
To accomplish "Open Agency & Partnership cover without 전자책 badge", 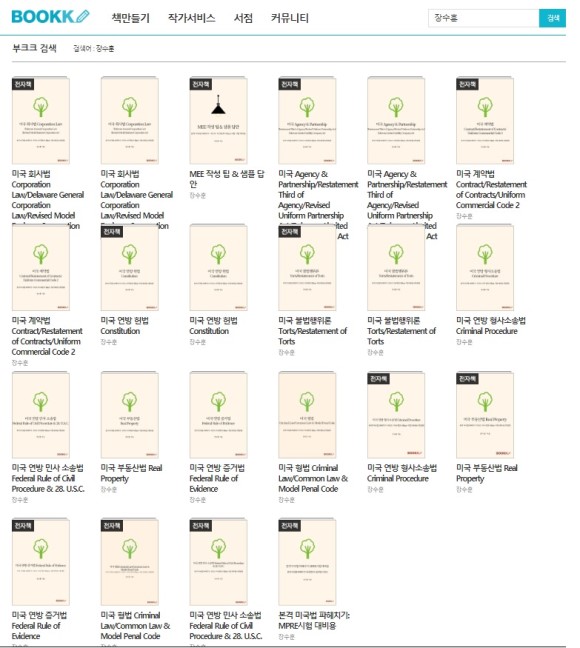I will (396, 120).
